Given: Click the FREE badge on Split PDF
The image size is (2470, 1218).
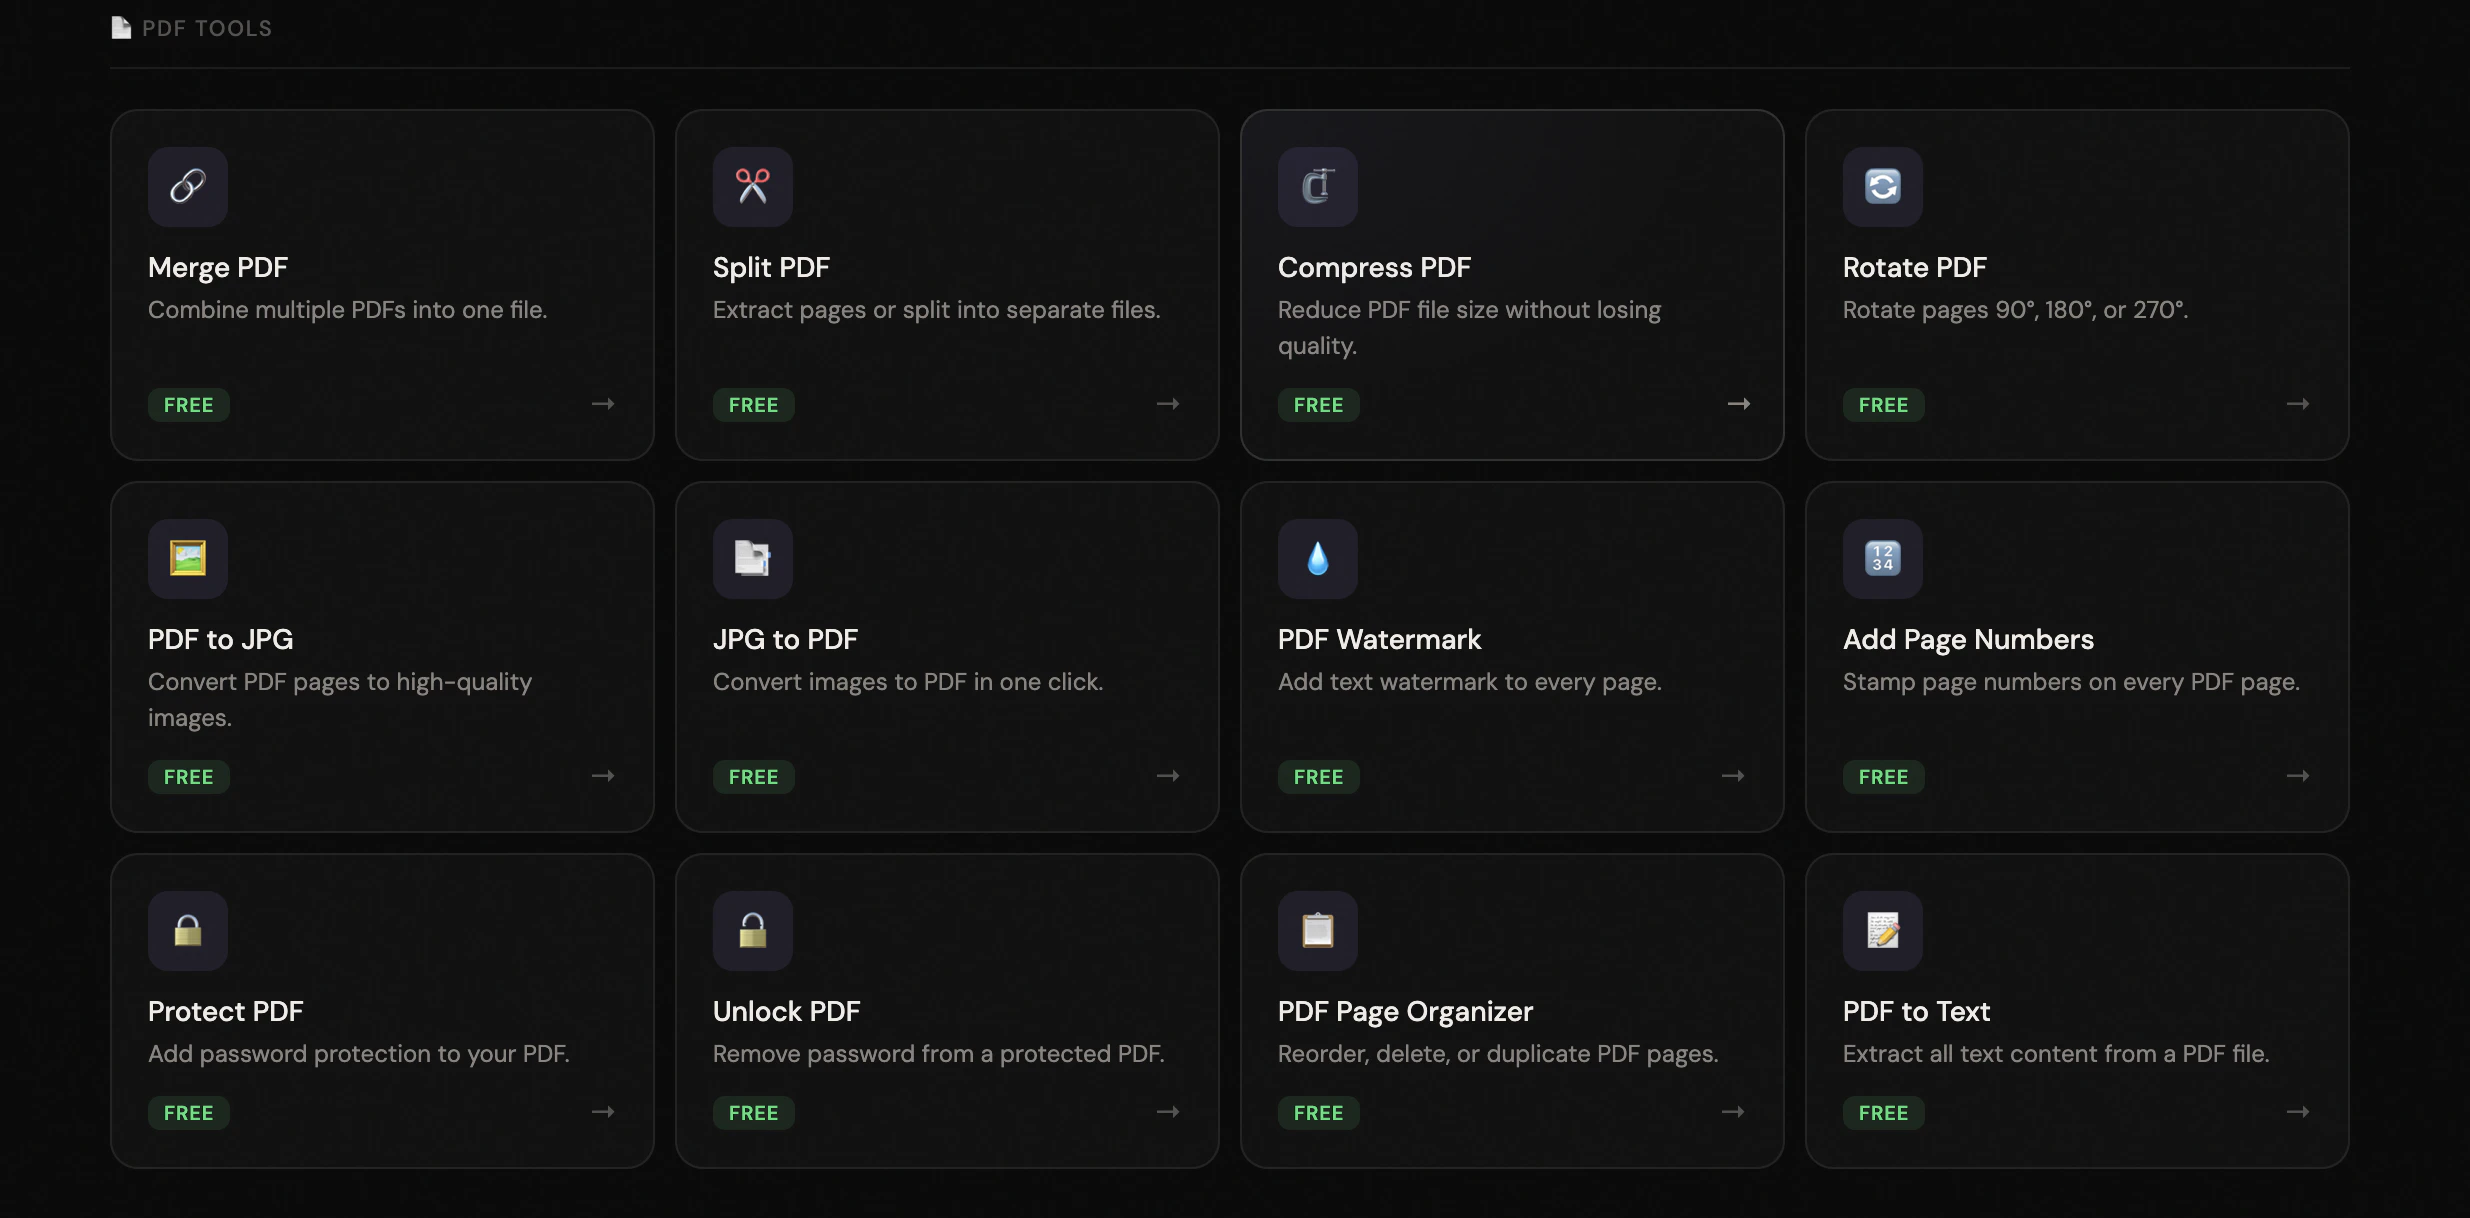Looking at the screenshot, I should click(753, 405).
